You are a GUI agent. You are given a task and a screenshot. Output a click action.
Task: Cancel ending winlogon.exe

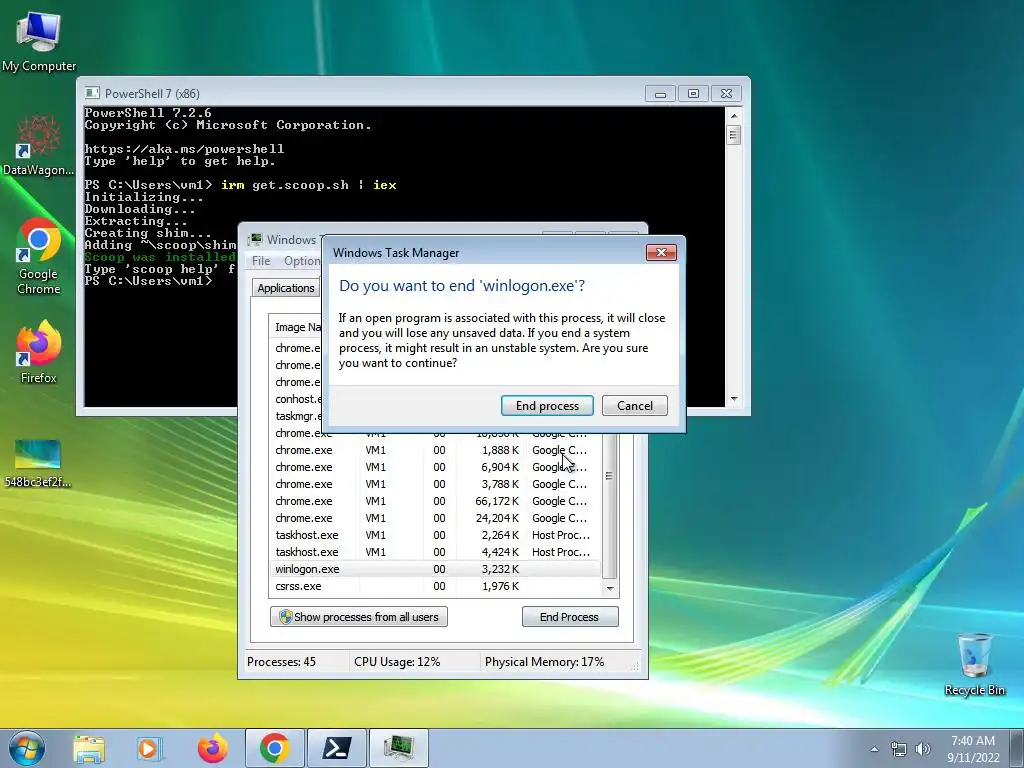pyautogui.click(x=635, y=406)
